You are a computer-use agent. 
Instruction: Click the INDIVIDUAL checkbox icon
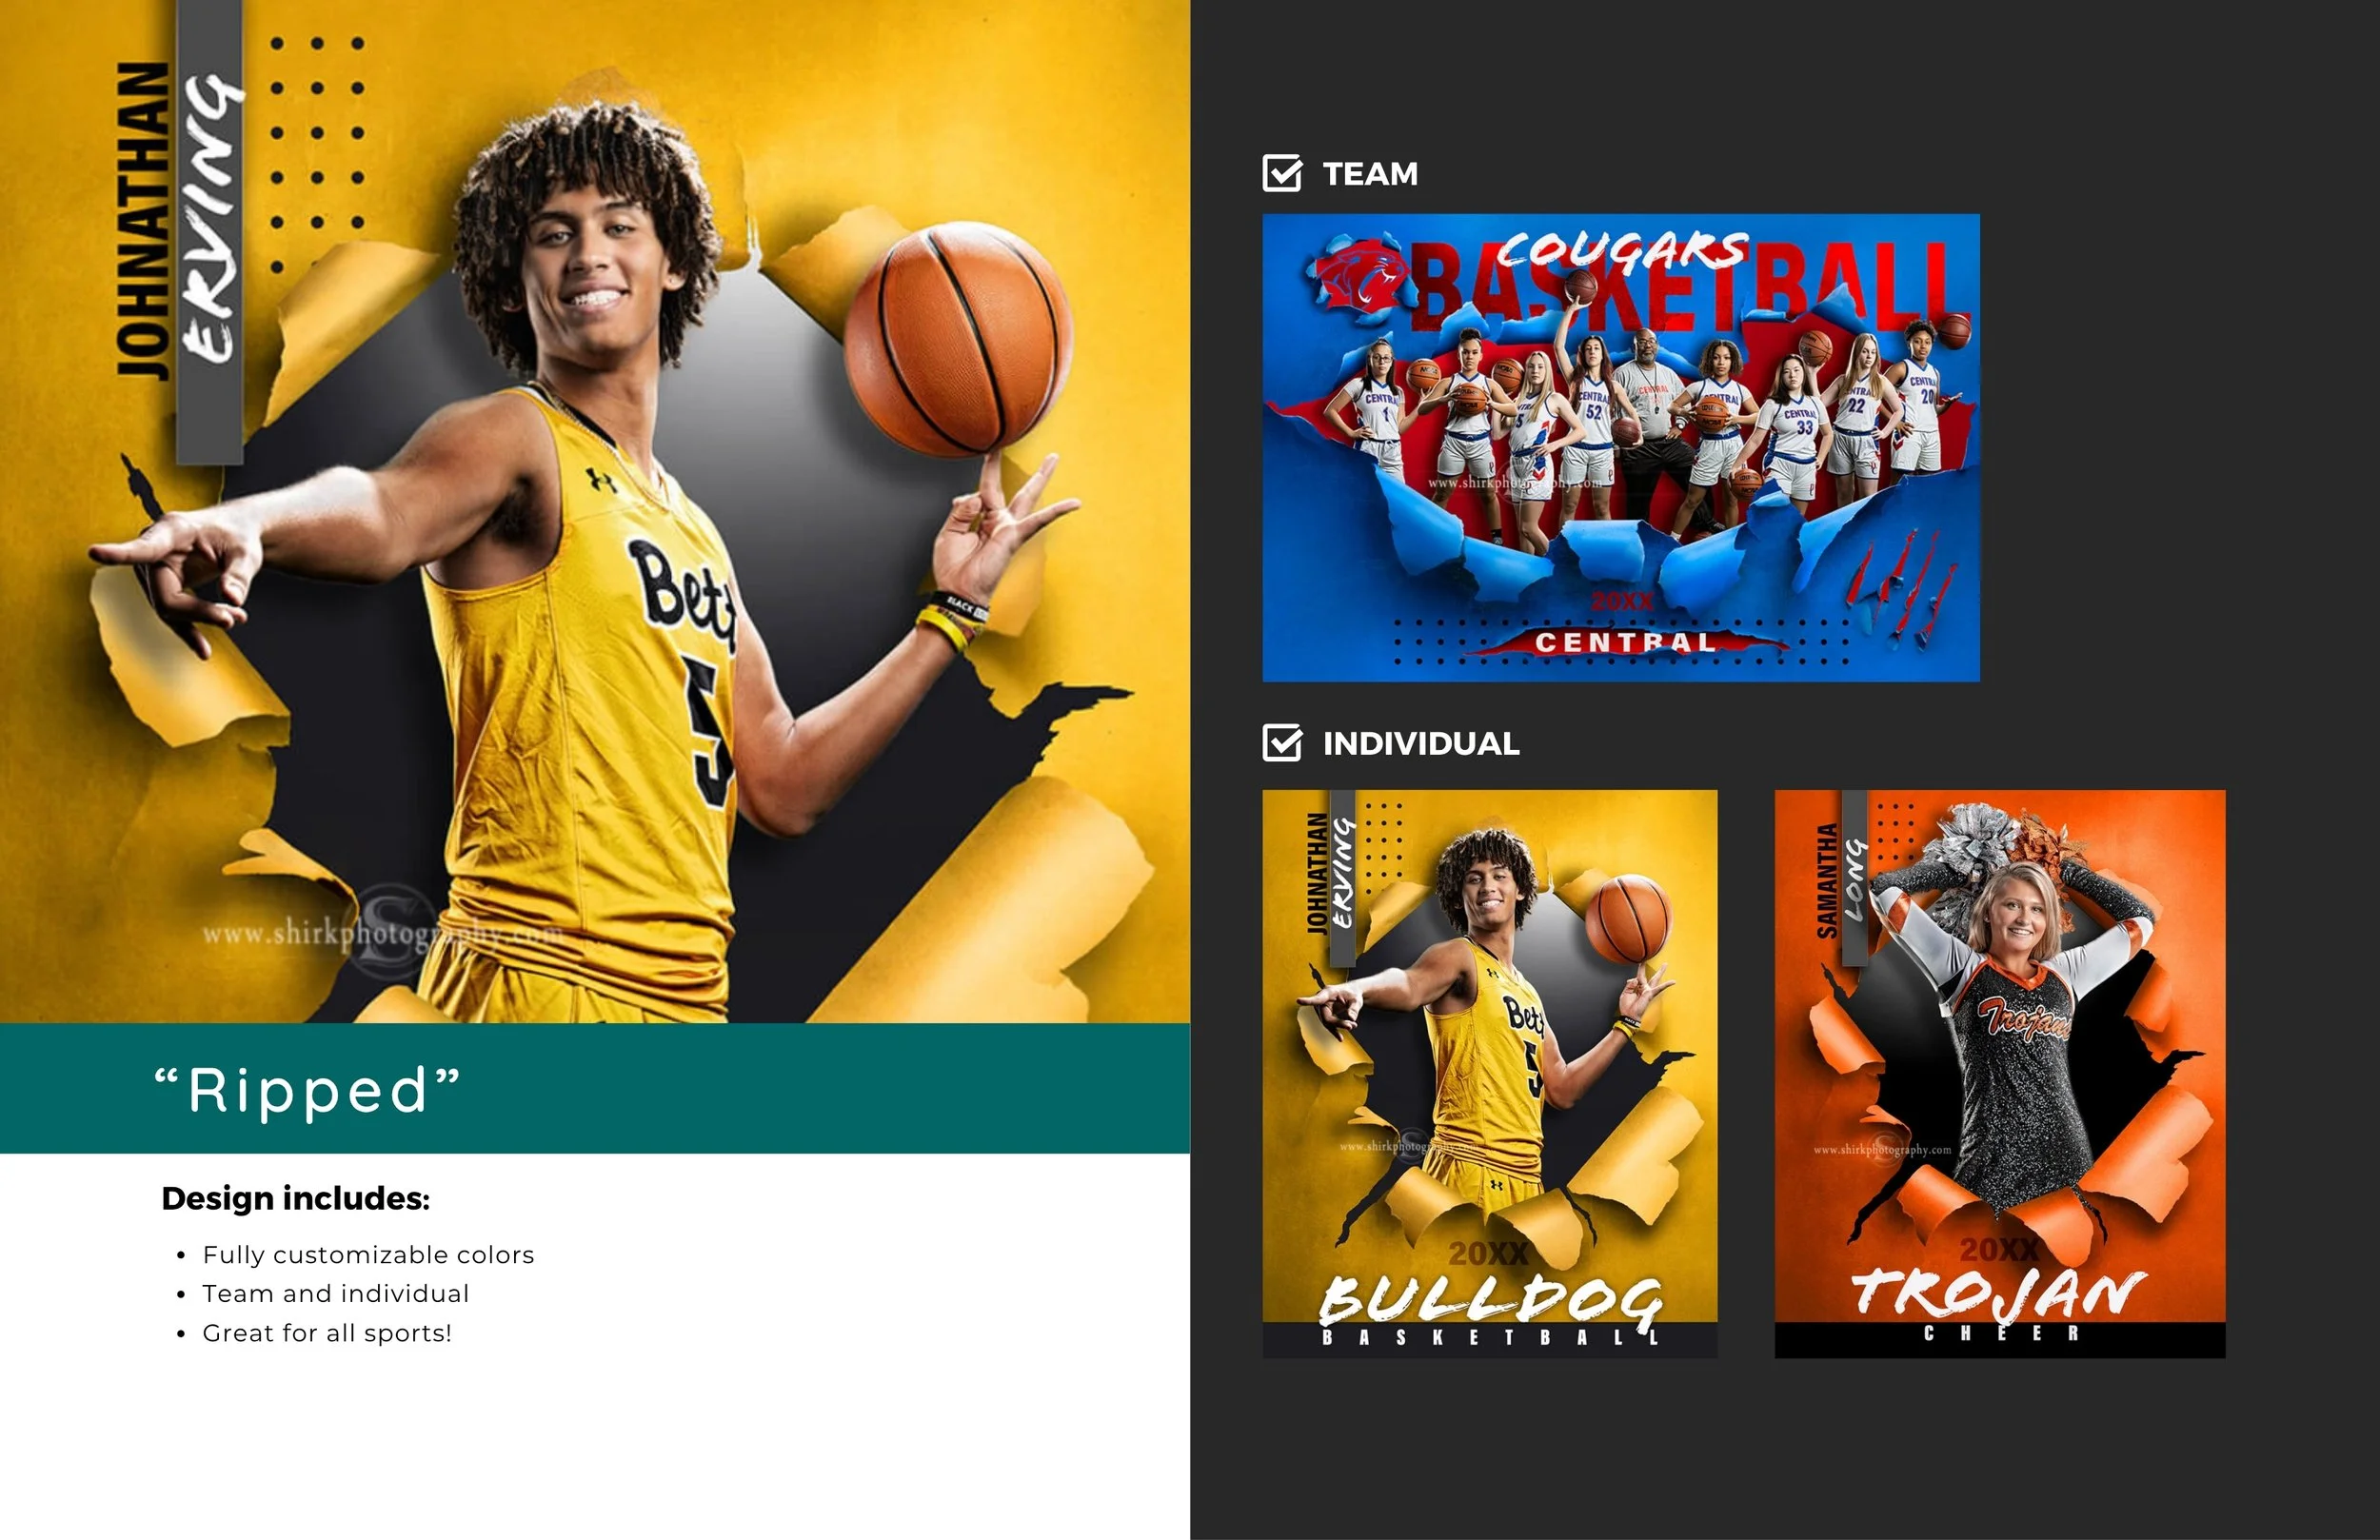pos(1282,743)
